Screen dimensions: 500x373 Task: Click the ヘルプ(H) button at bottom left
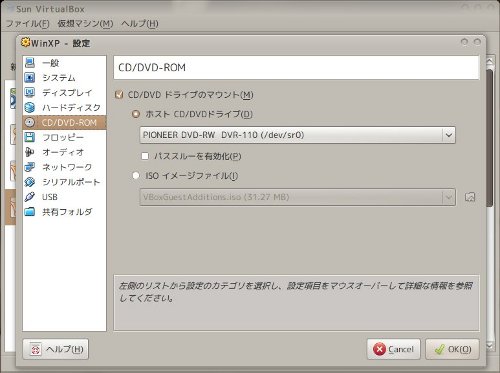[56, 349]
